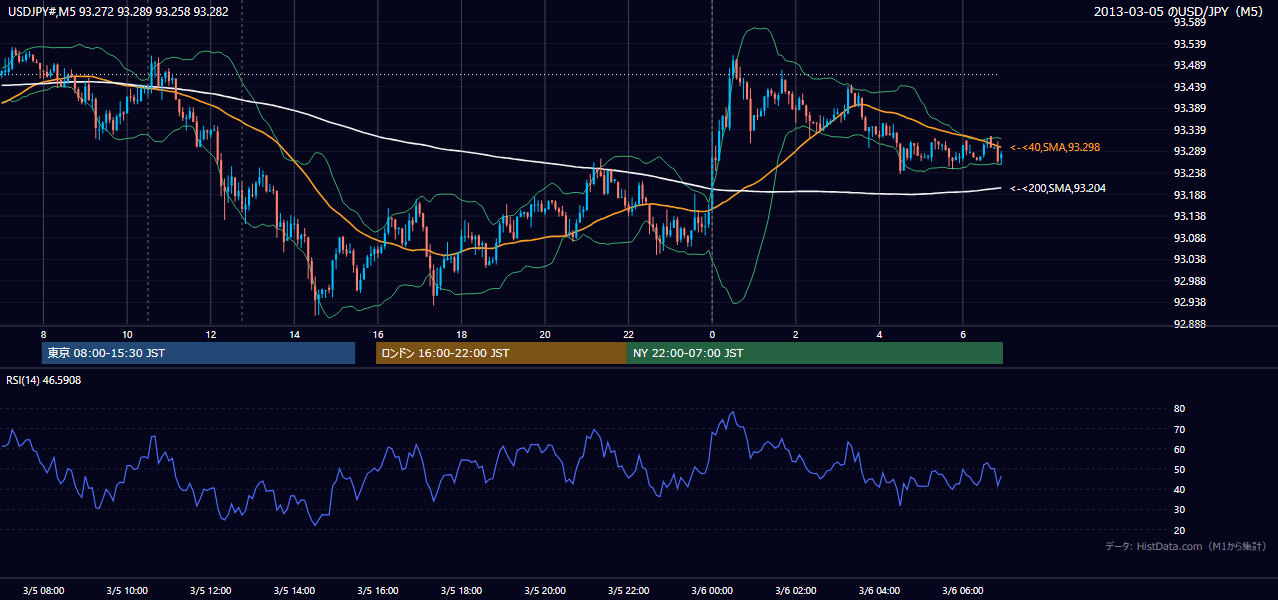This screenshot has height=600, width=1278.
Task: Click hour label 14 under price chart
Action: (x=294, y=334)
